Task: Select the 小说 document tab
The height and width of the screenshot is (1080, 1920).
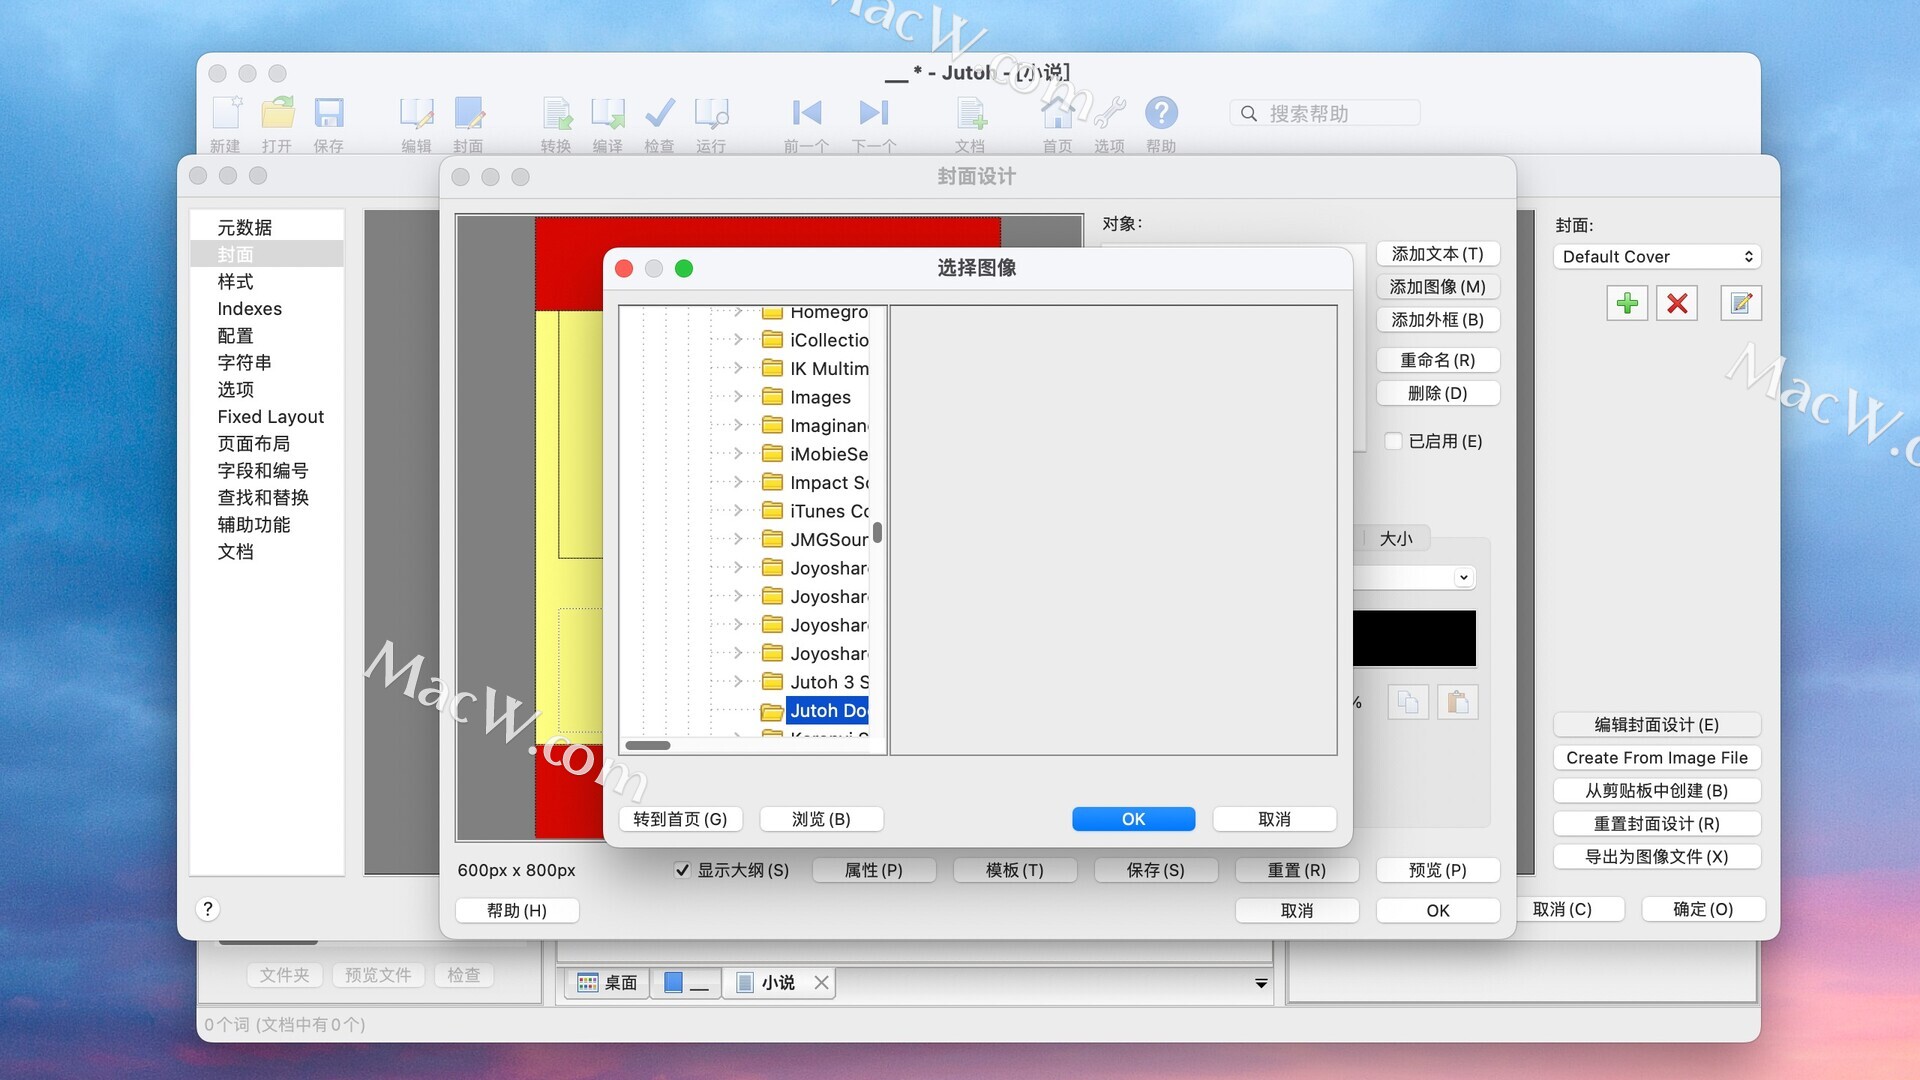Action: pos(777,983)
